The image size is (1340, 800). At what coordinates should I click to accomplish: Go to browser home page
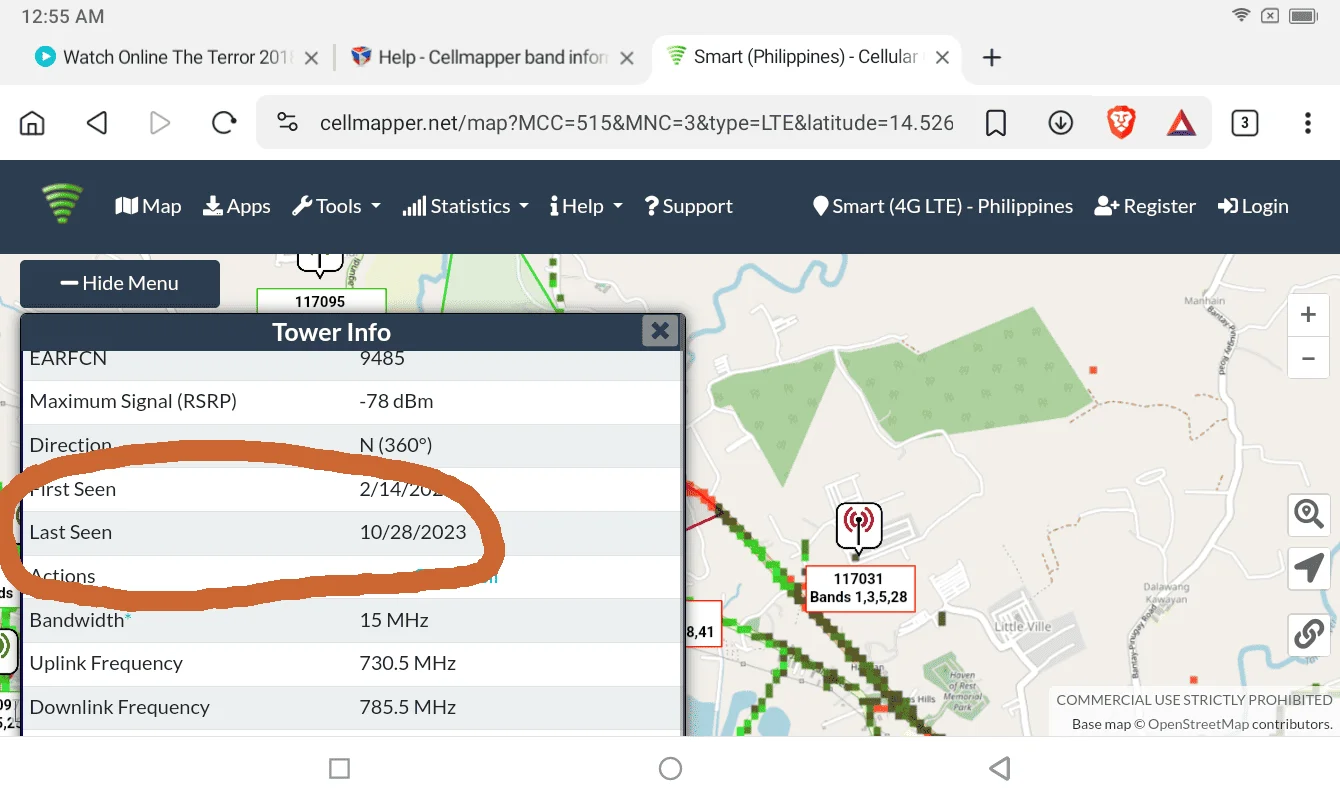pyautogui.click(x=33, y=123)
